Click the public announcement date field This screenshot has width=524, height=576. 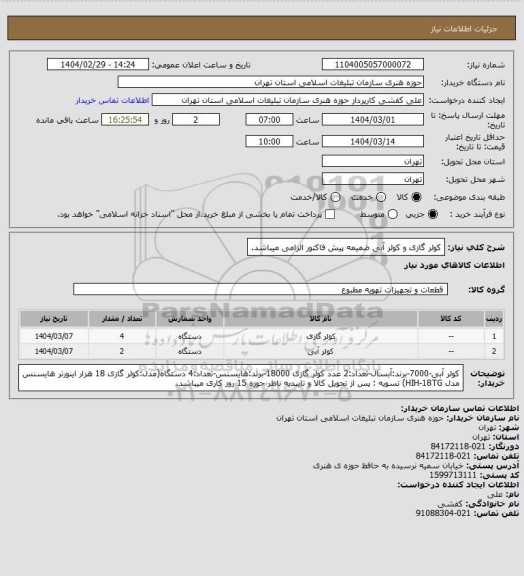(x=98, y=64)
